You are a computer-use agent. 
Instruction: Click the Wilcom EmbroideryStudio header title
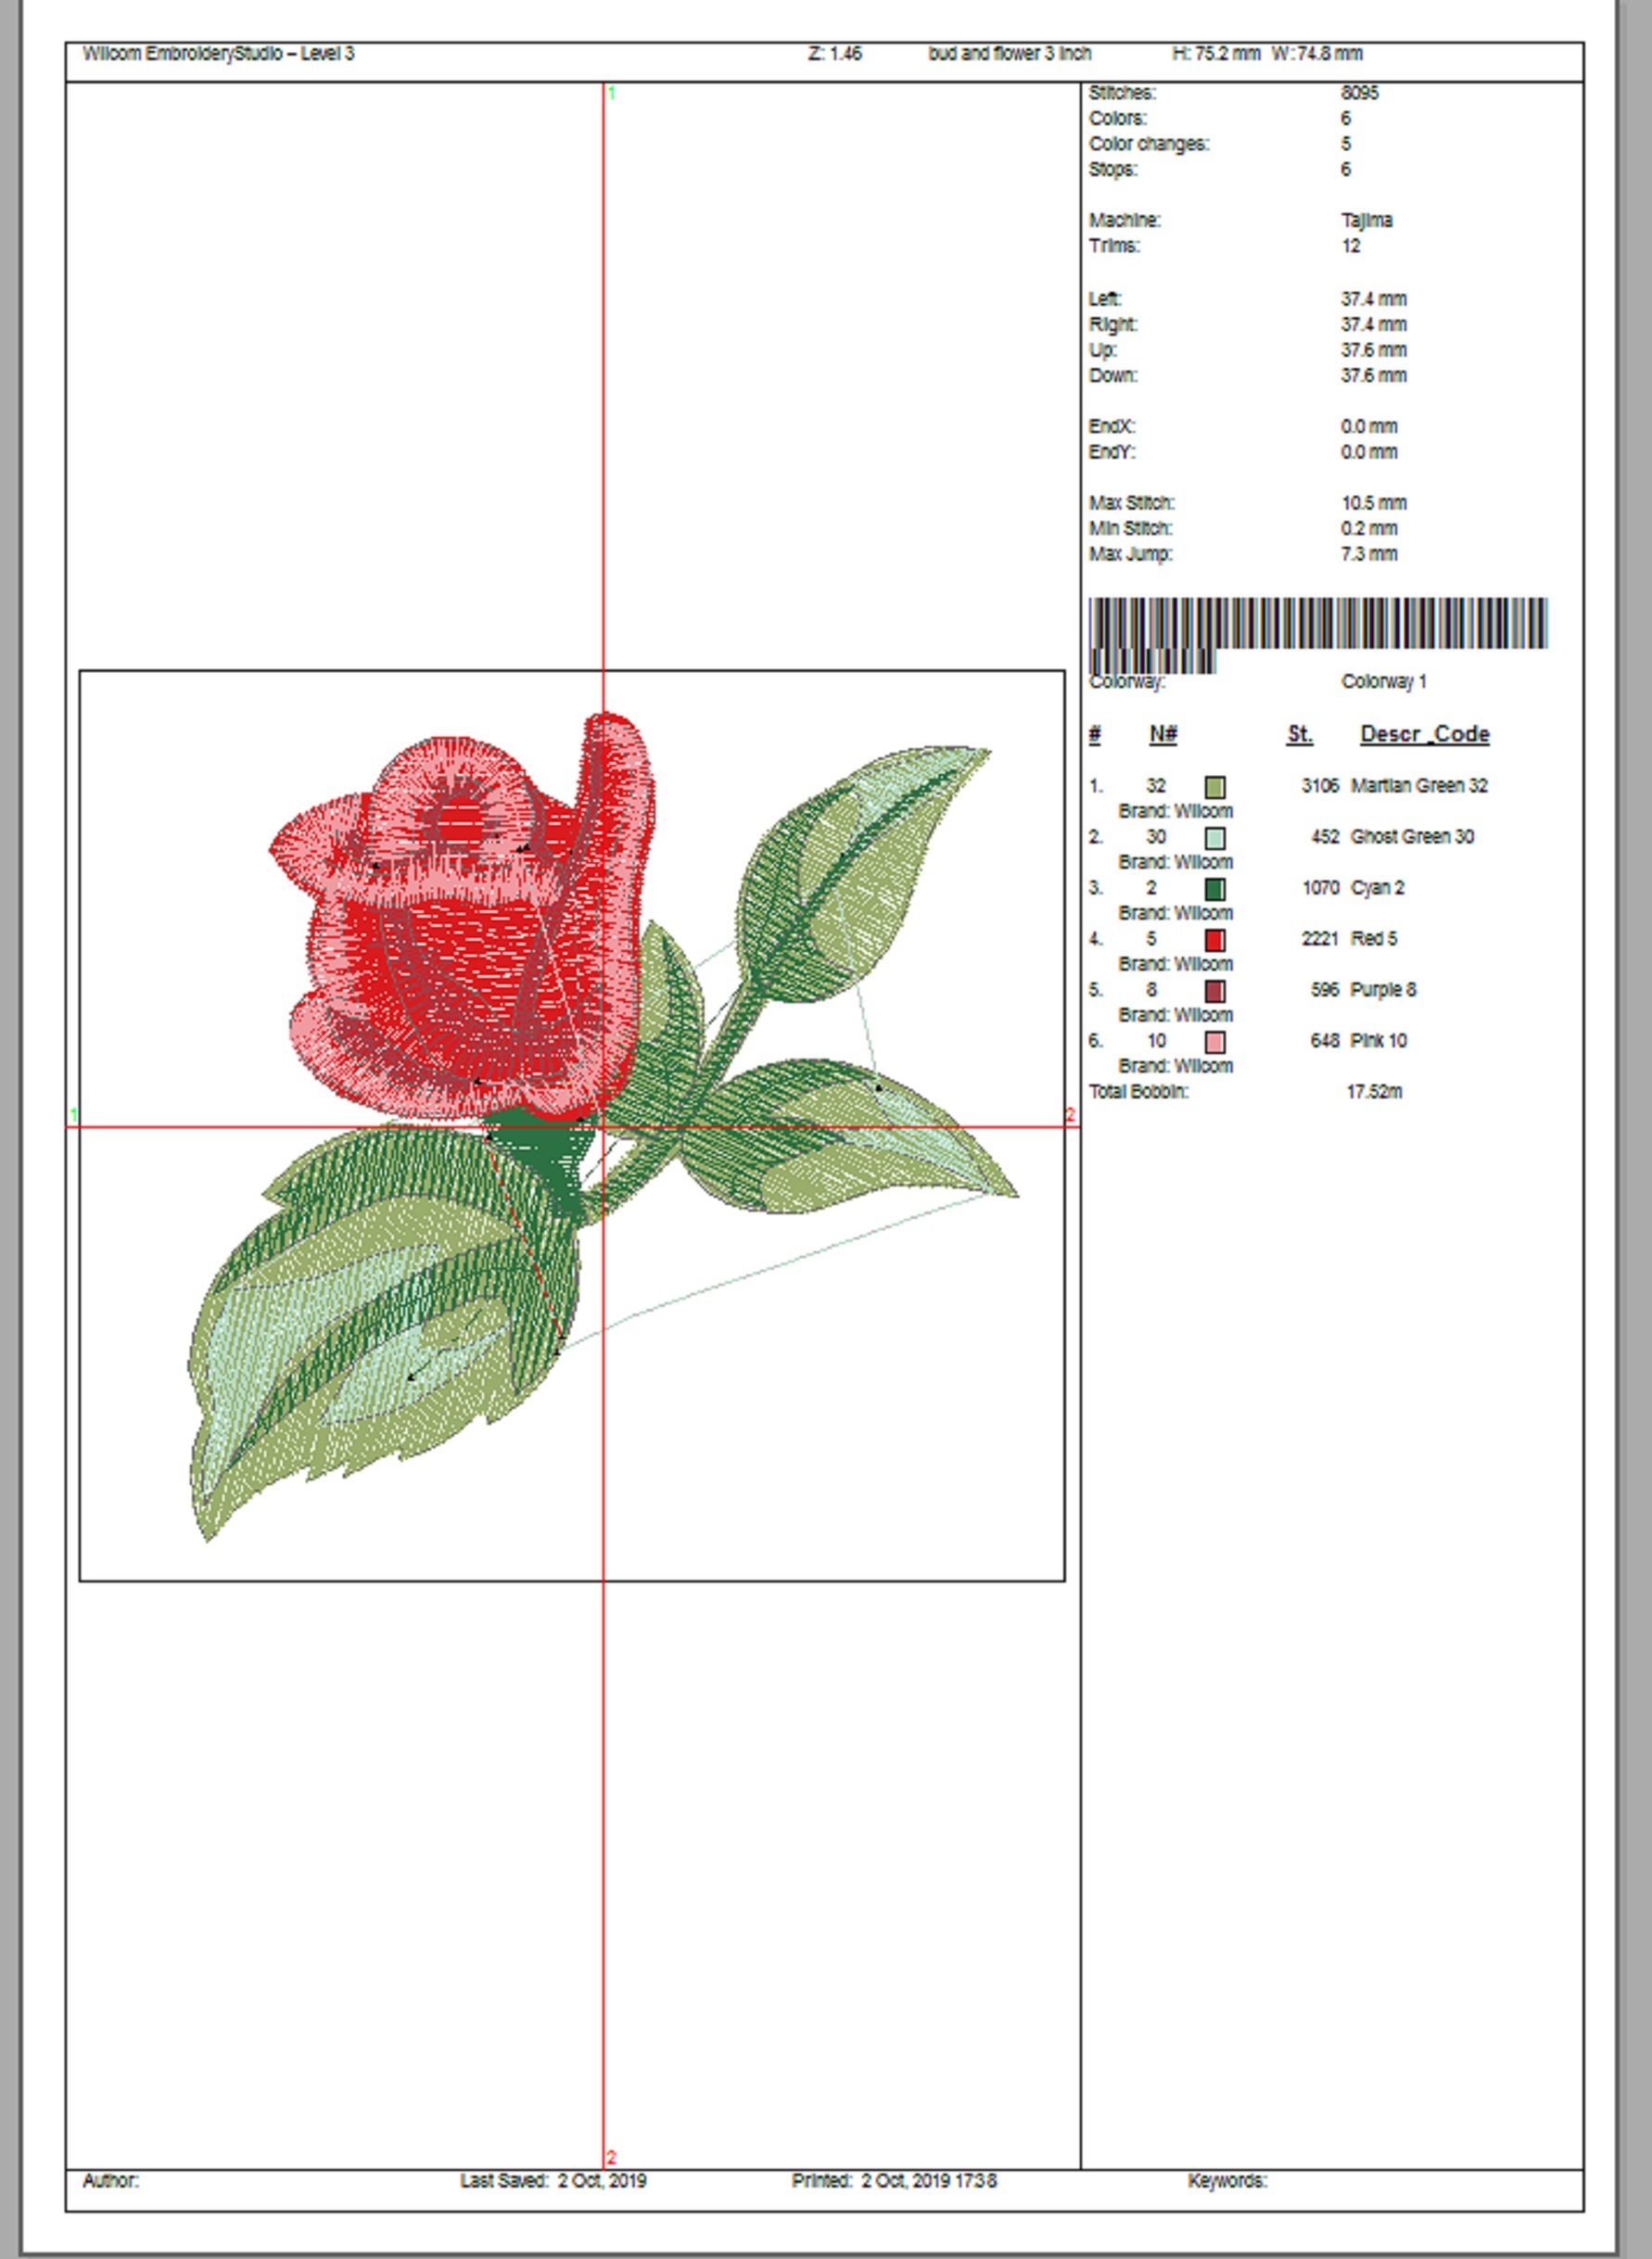pyautogui.click(x=218, y=54)
